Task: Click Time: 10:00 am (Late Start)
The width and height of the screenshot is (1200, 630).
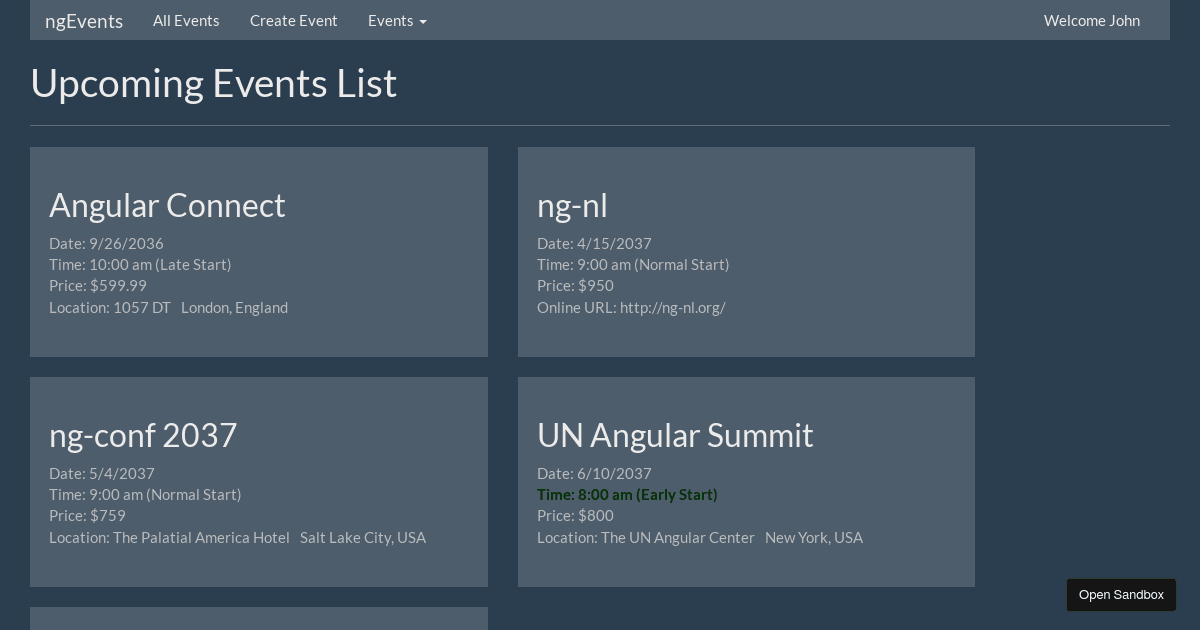Action: tap(140, 264)
